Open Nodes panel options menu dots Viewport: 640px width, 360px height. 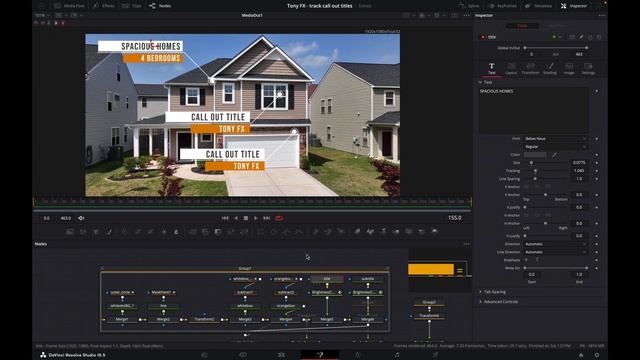point(467,244)
